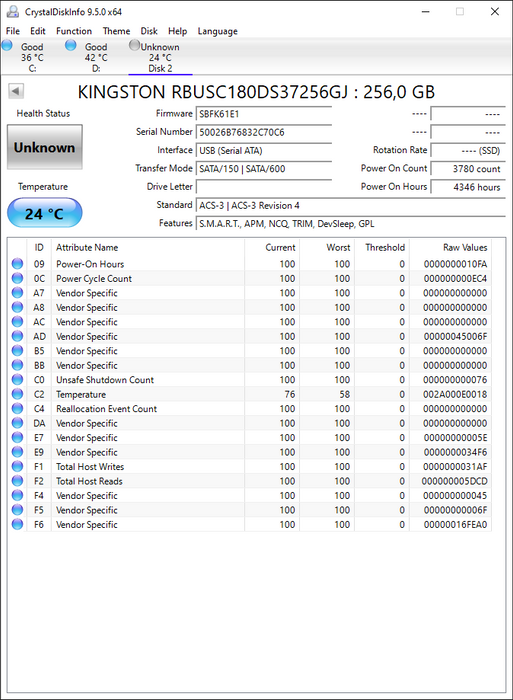Click the status orb for attribute F5
Image resolution: width=513 pixels, height=700 pixels.
point(17,510)
